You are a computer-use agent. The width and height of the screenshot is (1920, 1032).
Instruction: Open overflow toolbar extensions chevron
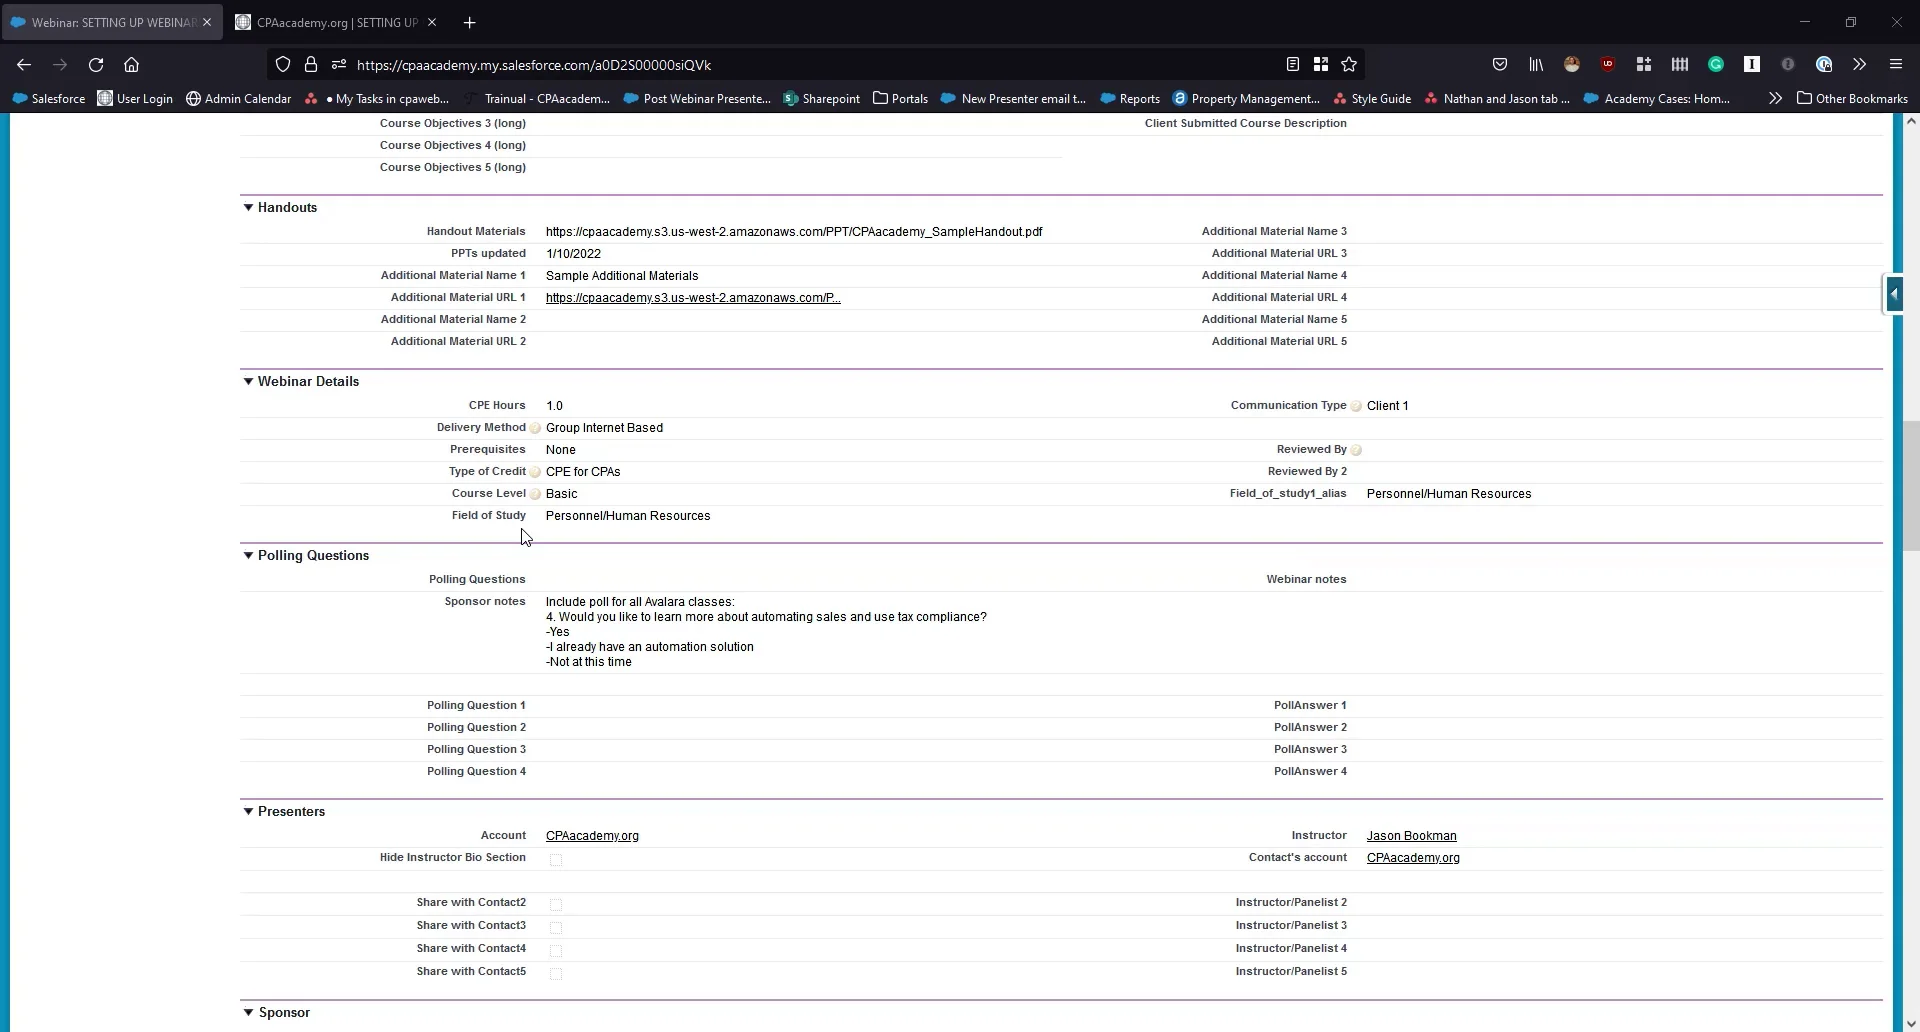point(1859,65)
